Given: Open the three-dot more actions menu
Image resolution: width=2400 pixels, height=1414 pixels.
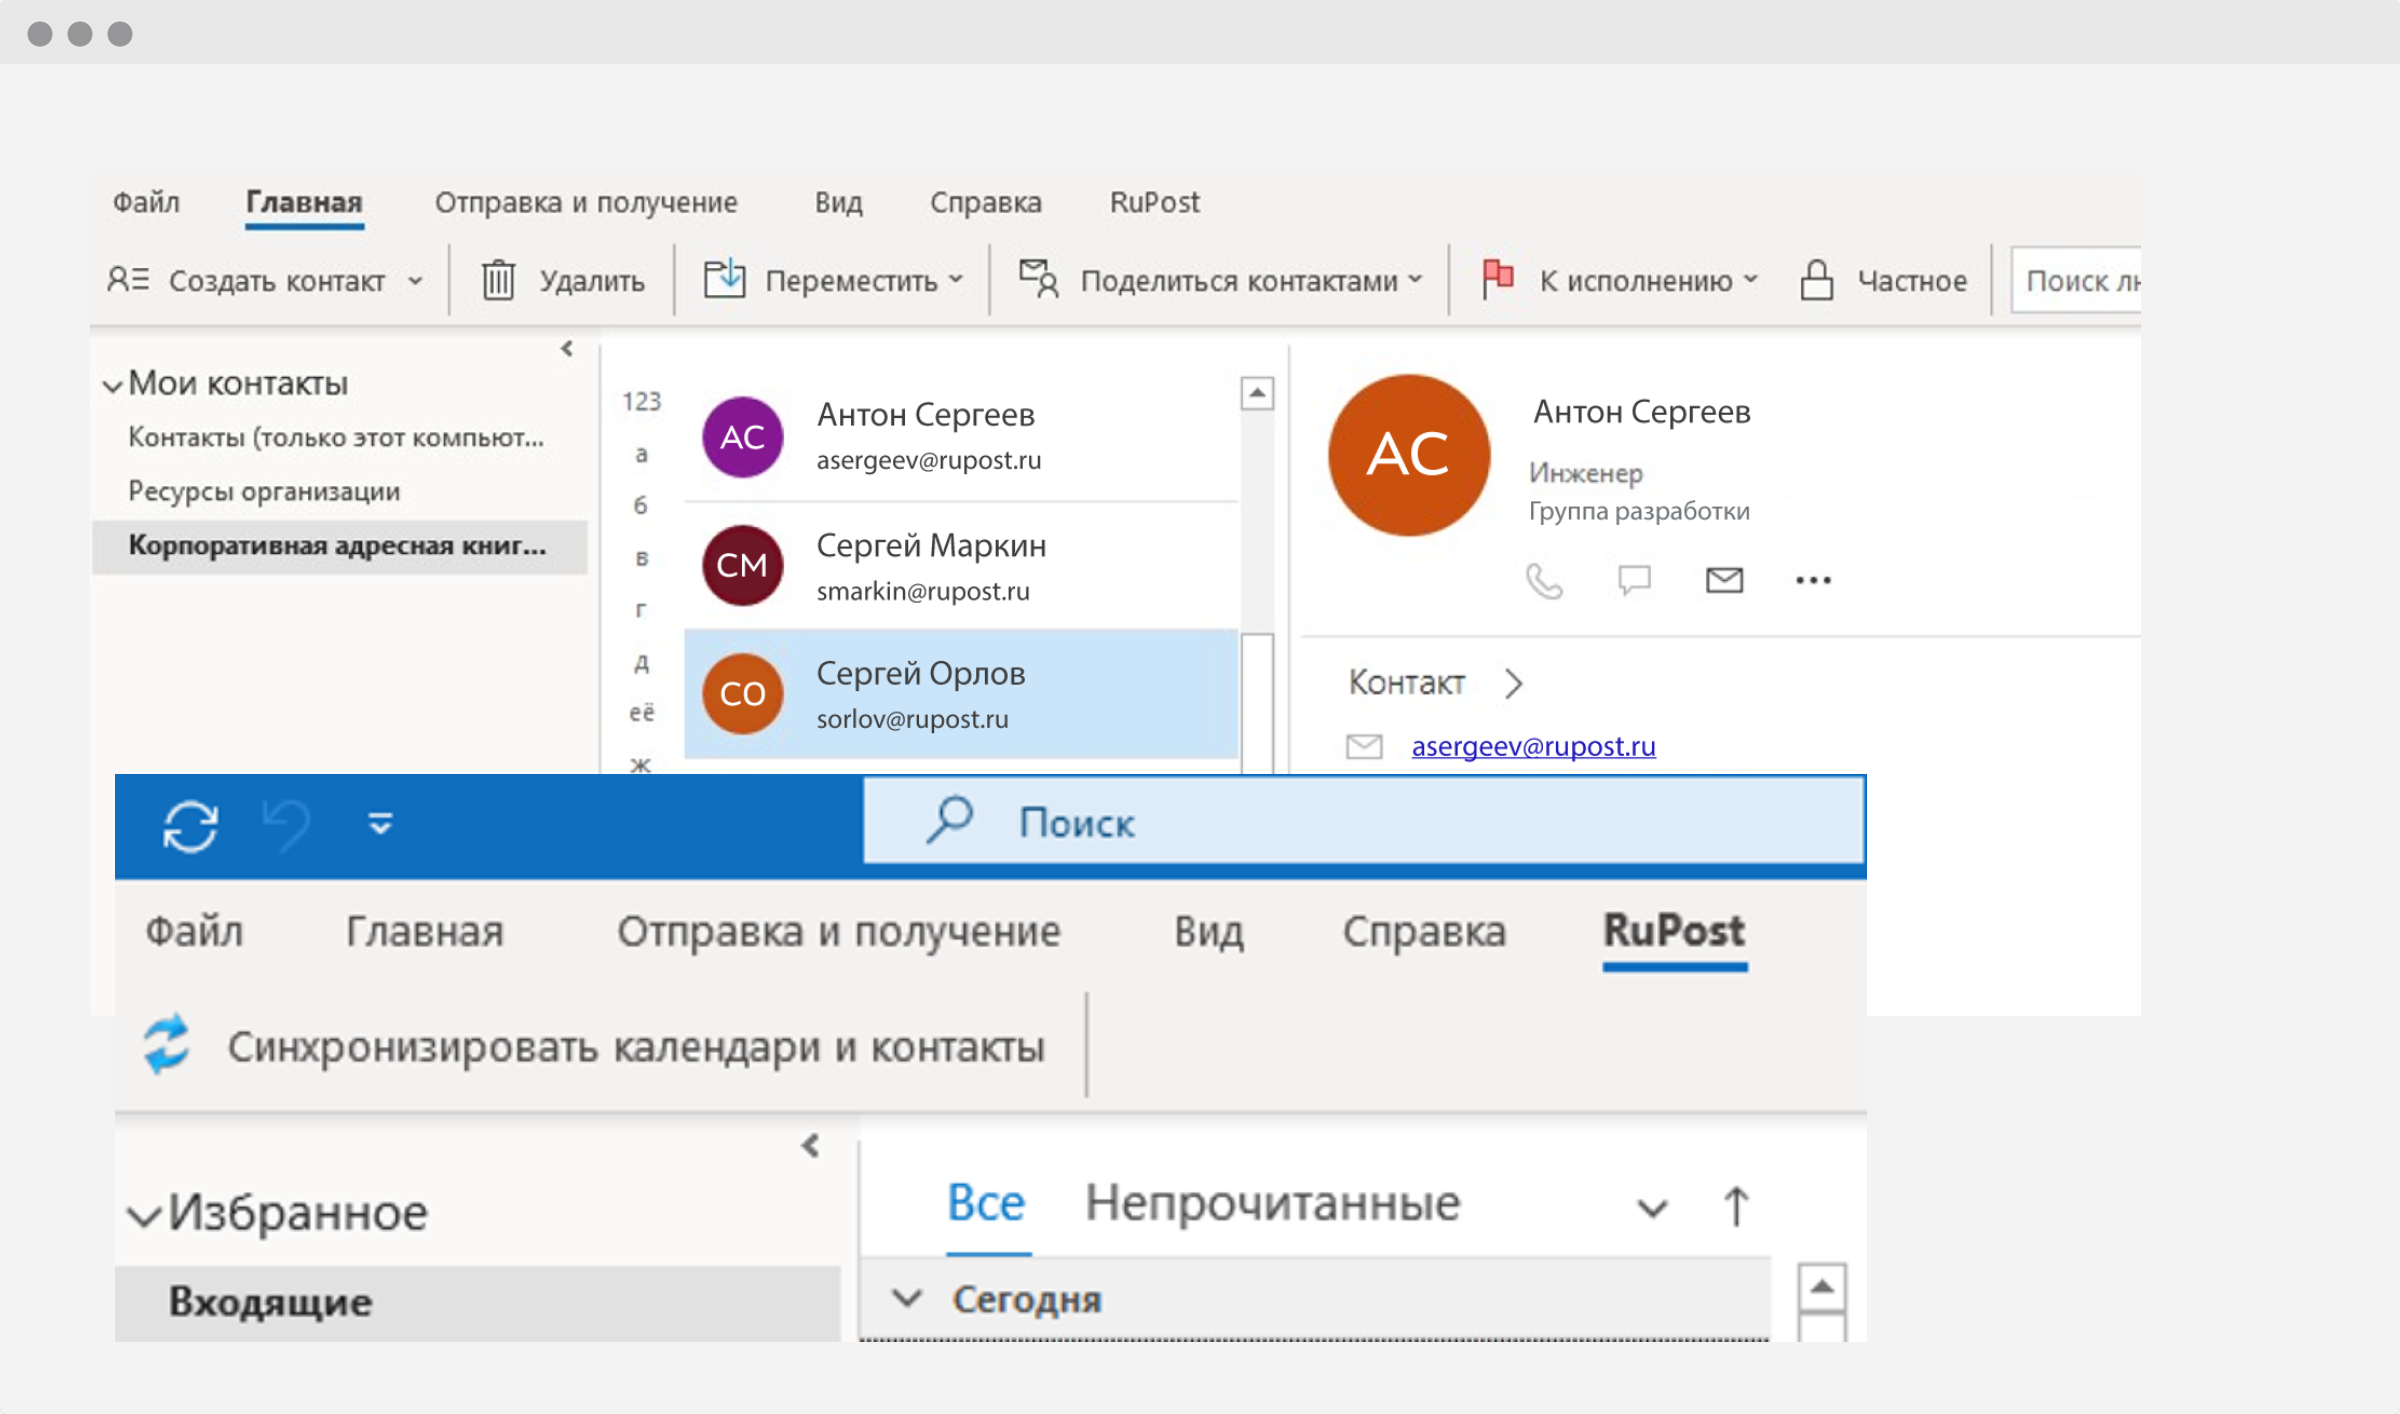Looking at the screenshot, I should pyautogui.click(x=1813, y=580).
